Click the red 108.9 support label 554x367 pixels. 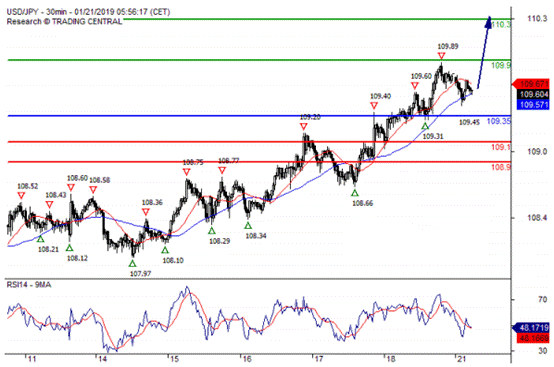(x=501, y=167)
